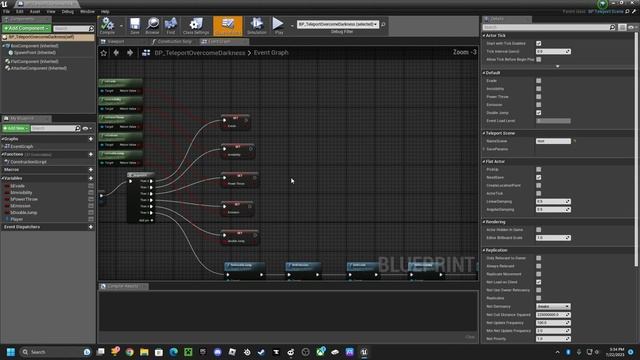Toggle Allow Tick Before Begin Play checkbox
The height and width of the screenshot is (360, 640).
coord(539,59)
